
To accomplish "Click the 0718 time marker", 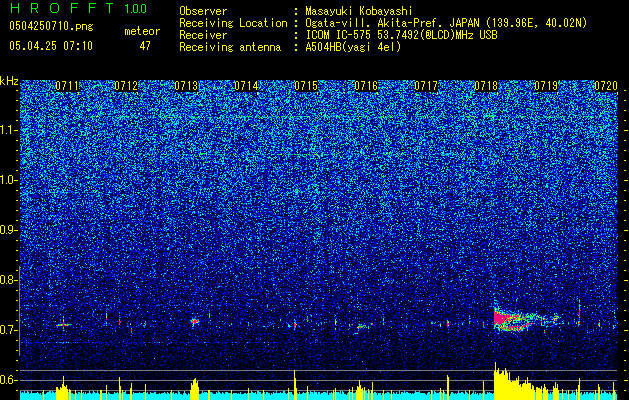I will click(x=486, y=86).
